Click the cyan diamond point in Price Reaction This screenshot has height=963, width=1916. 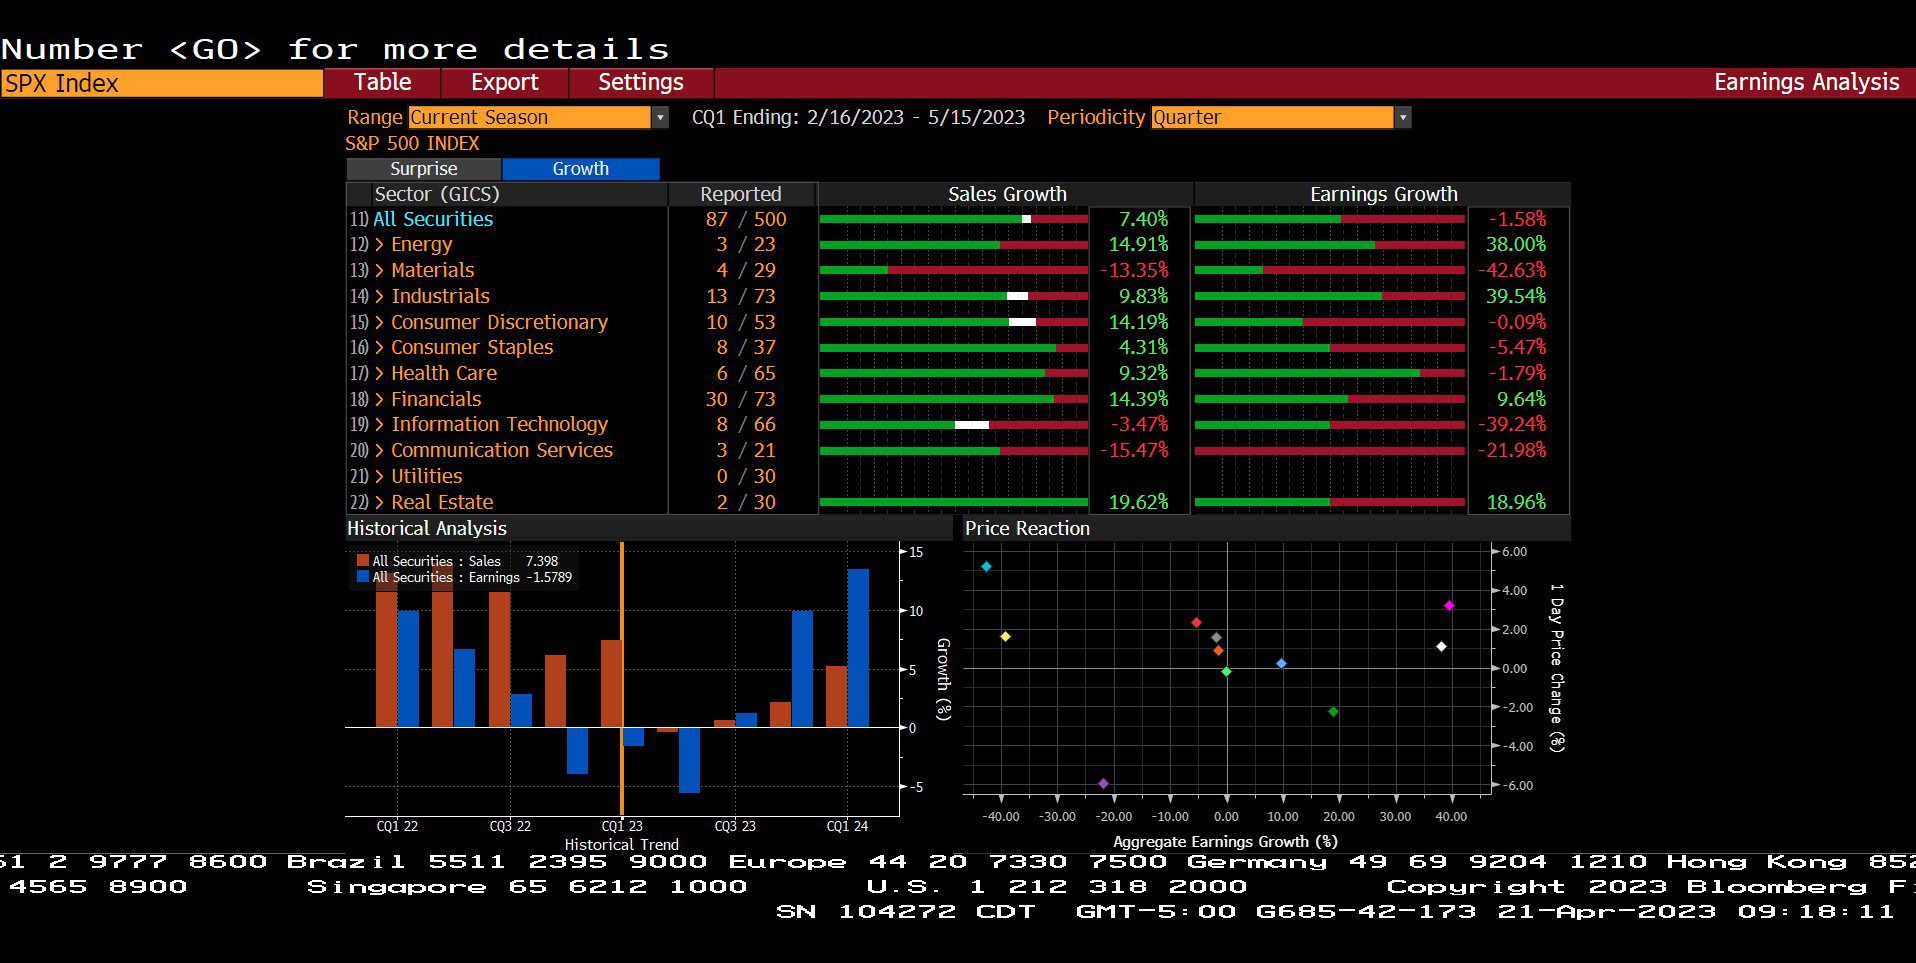point(986,567)
